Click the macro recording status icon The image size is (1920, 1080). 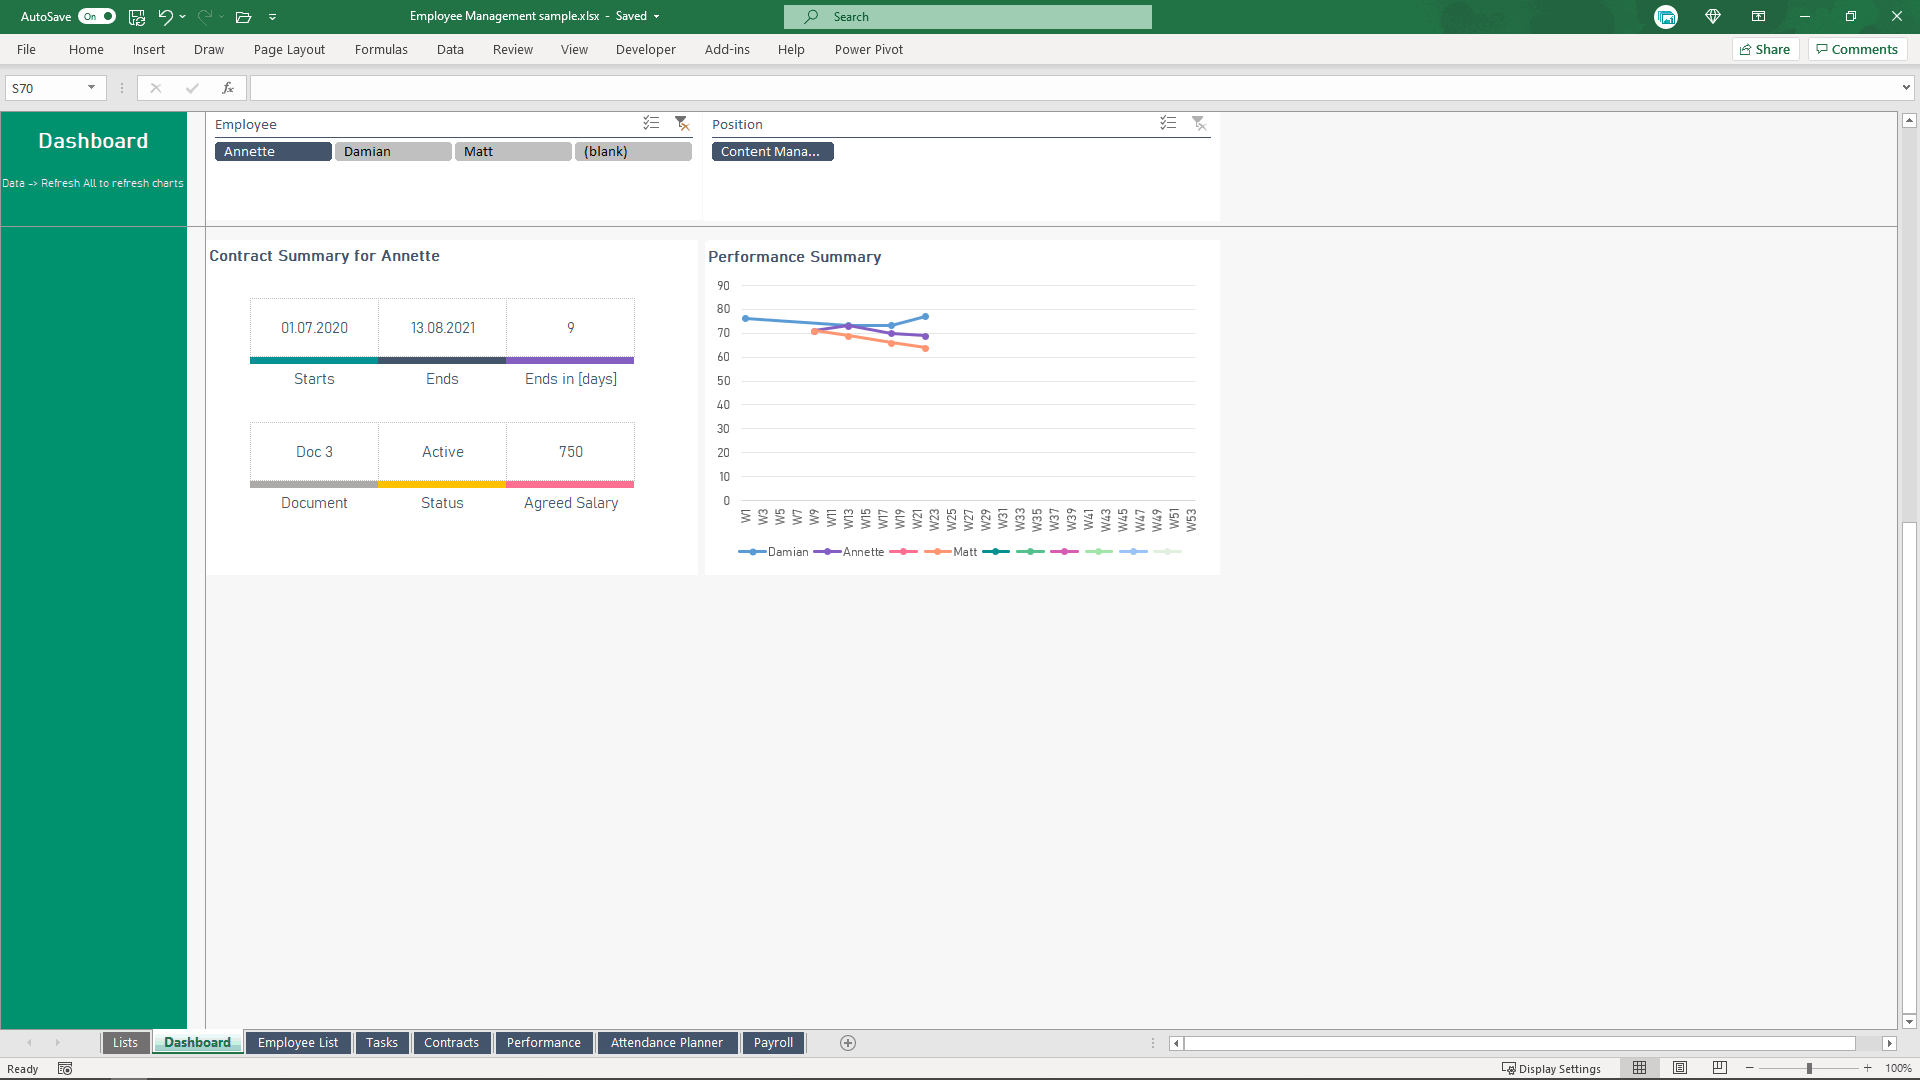pos(65,1068)
